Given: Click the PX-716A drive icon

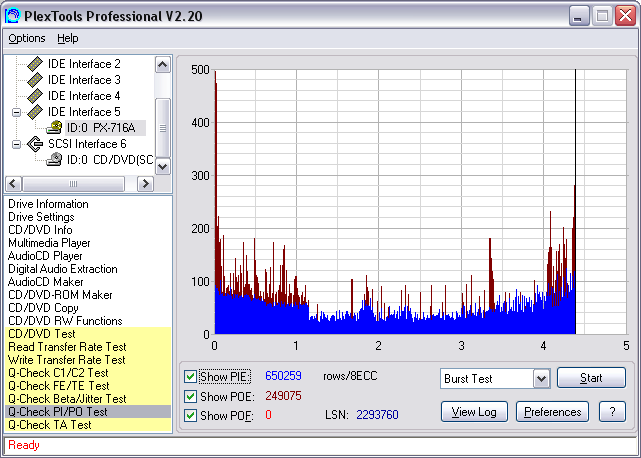Looking at the screenshot, I should 54,128.
